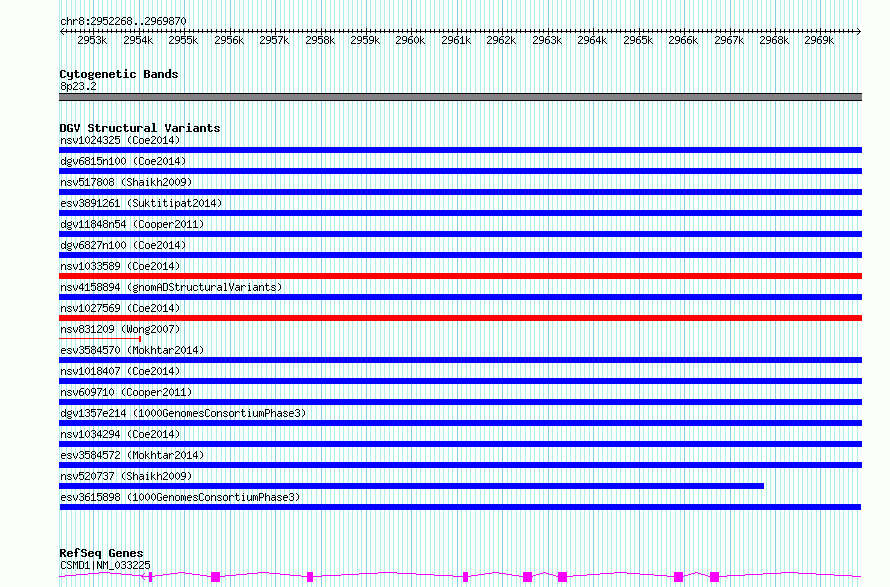
Task: Open the esv3615898 1000GenomesConsortiumPhase3 label
Action: pos(180,497)
